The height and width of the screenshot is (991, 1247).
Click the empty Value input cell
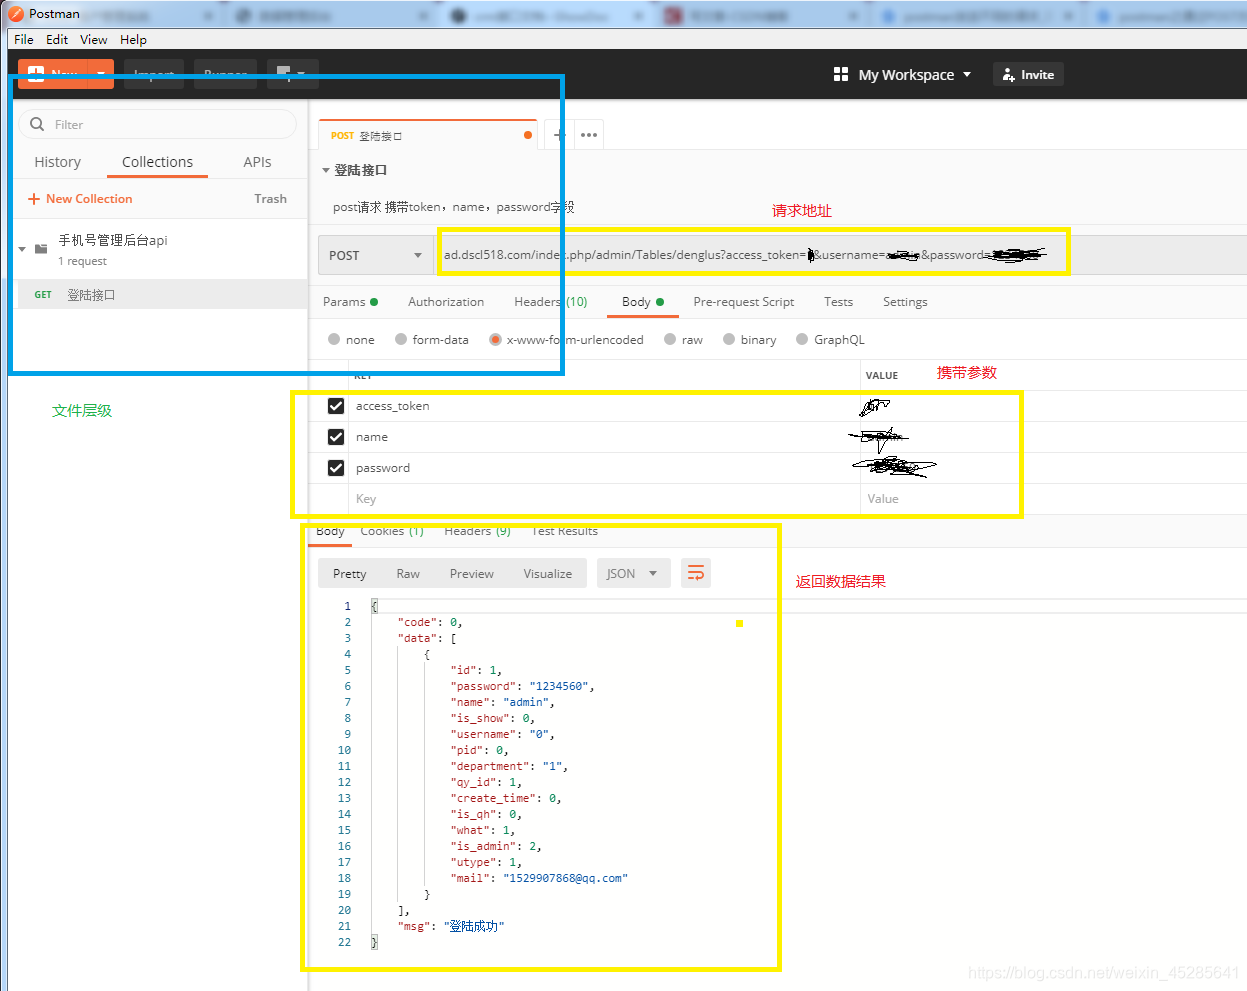click(x=1053, y=499)
